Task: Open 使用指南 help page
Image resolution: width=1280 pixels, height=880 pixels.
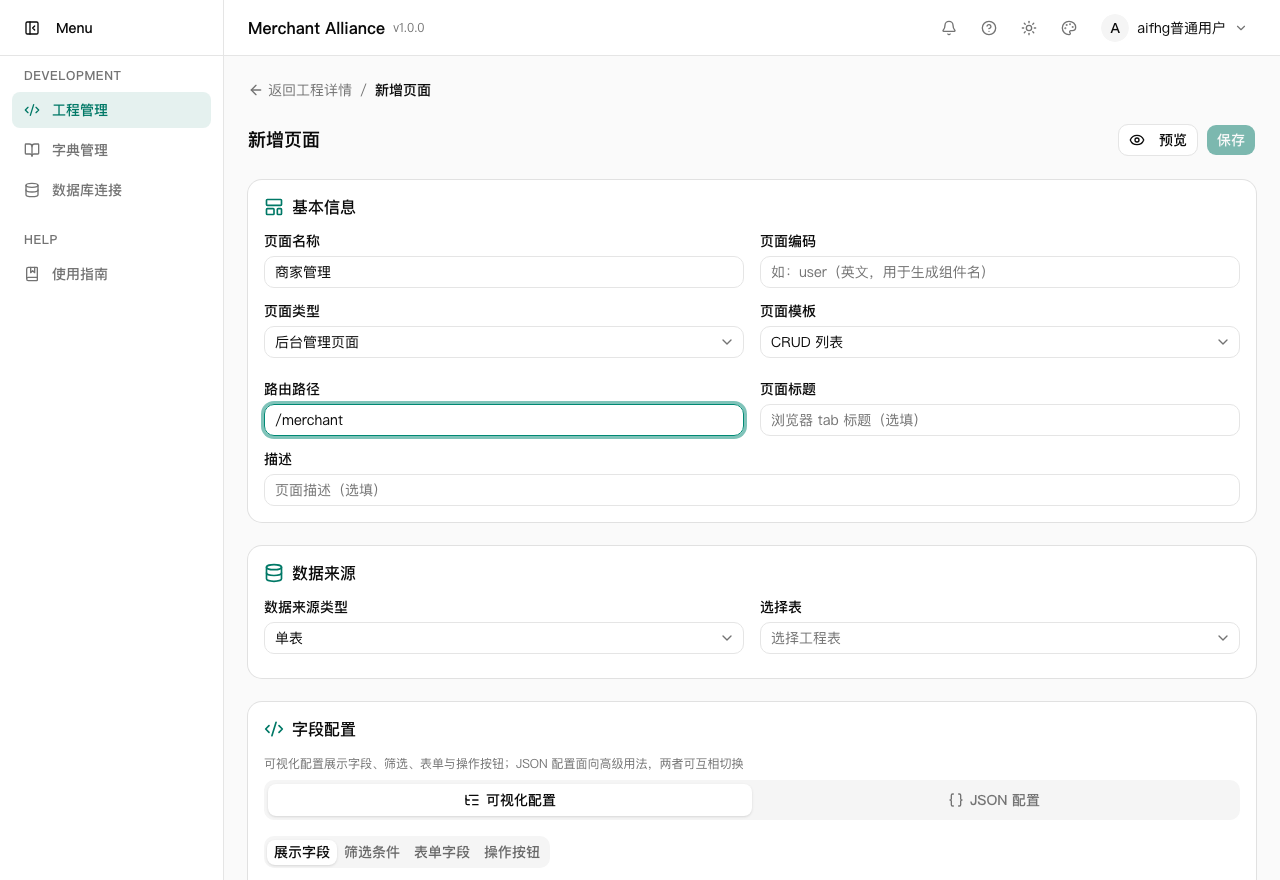Action: point(112,274)
